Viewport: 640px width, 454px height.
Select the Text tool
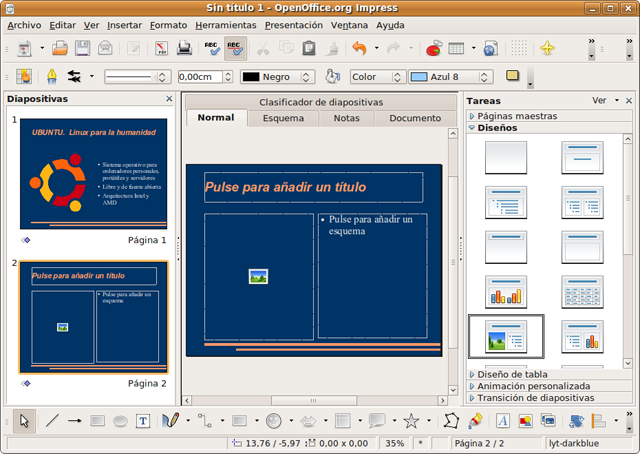143,421
